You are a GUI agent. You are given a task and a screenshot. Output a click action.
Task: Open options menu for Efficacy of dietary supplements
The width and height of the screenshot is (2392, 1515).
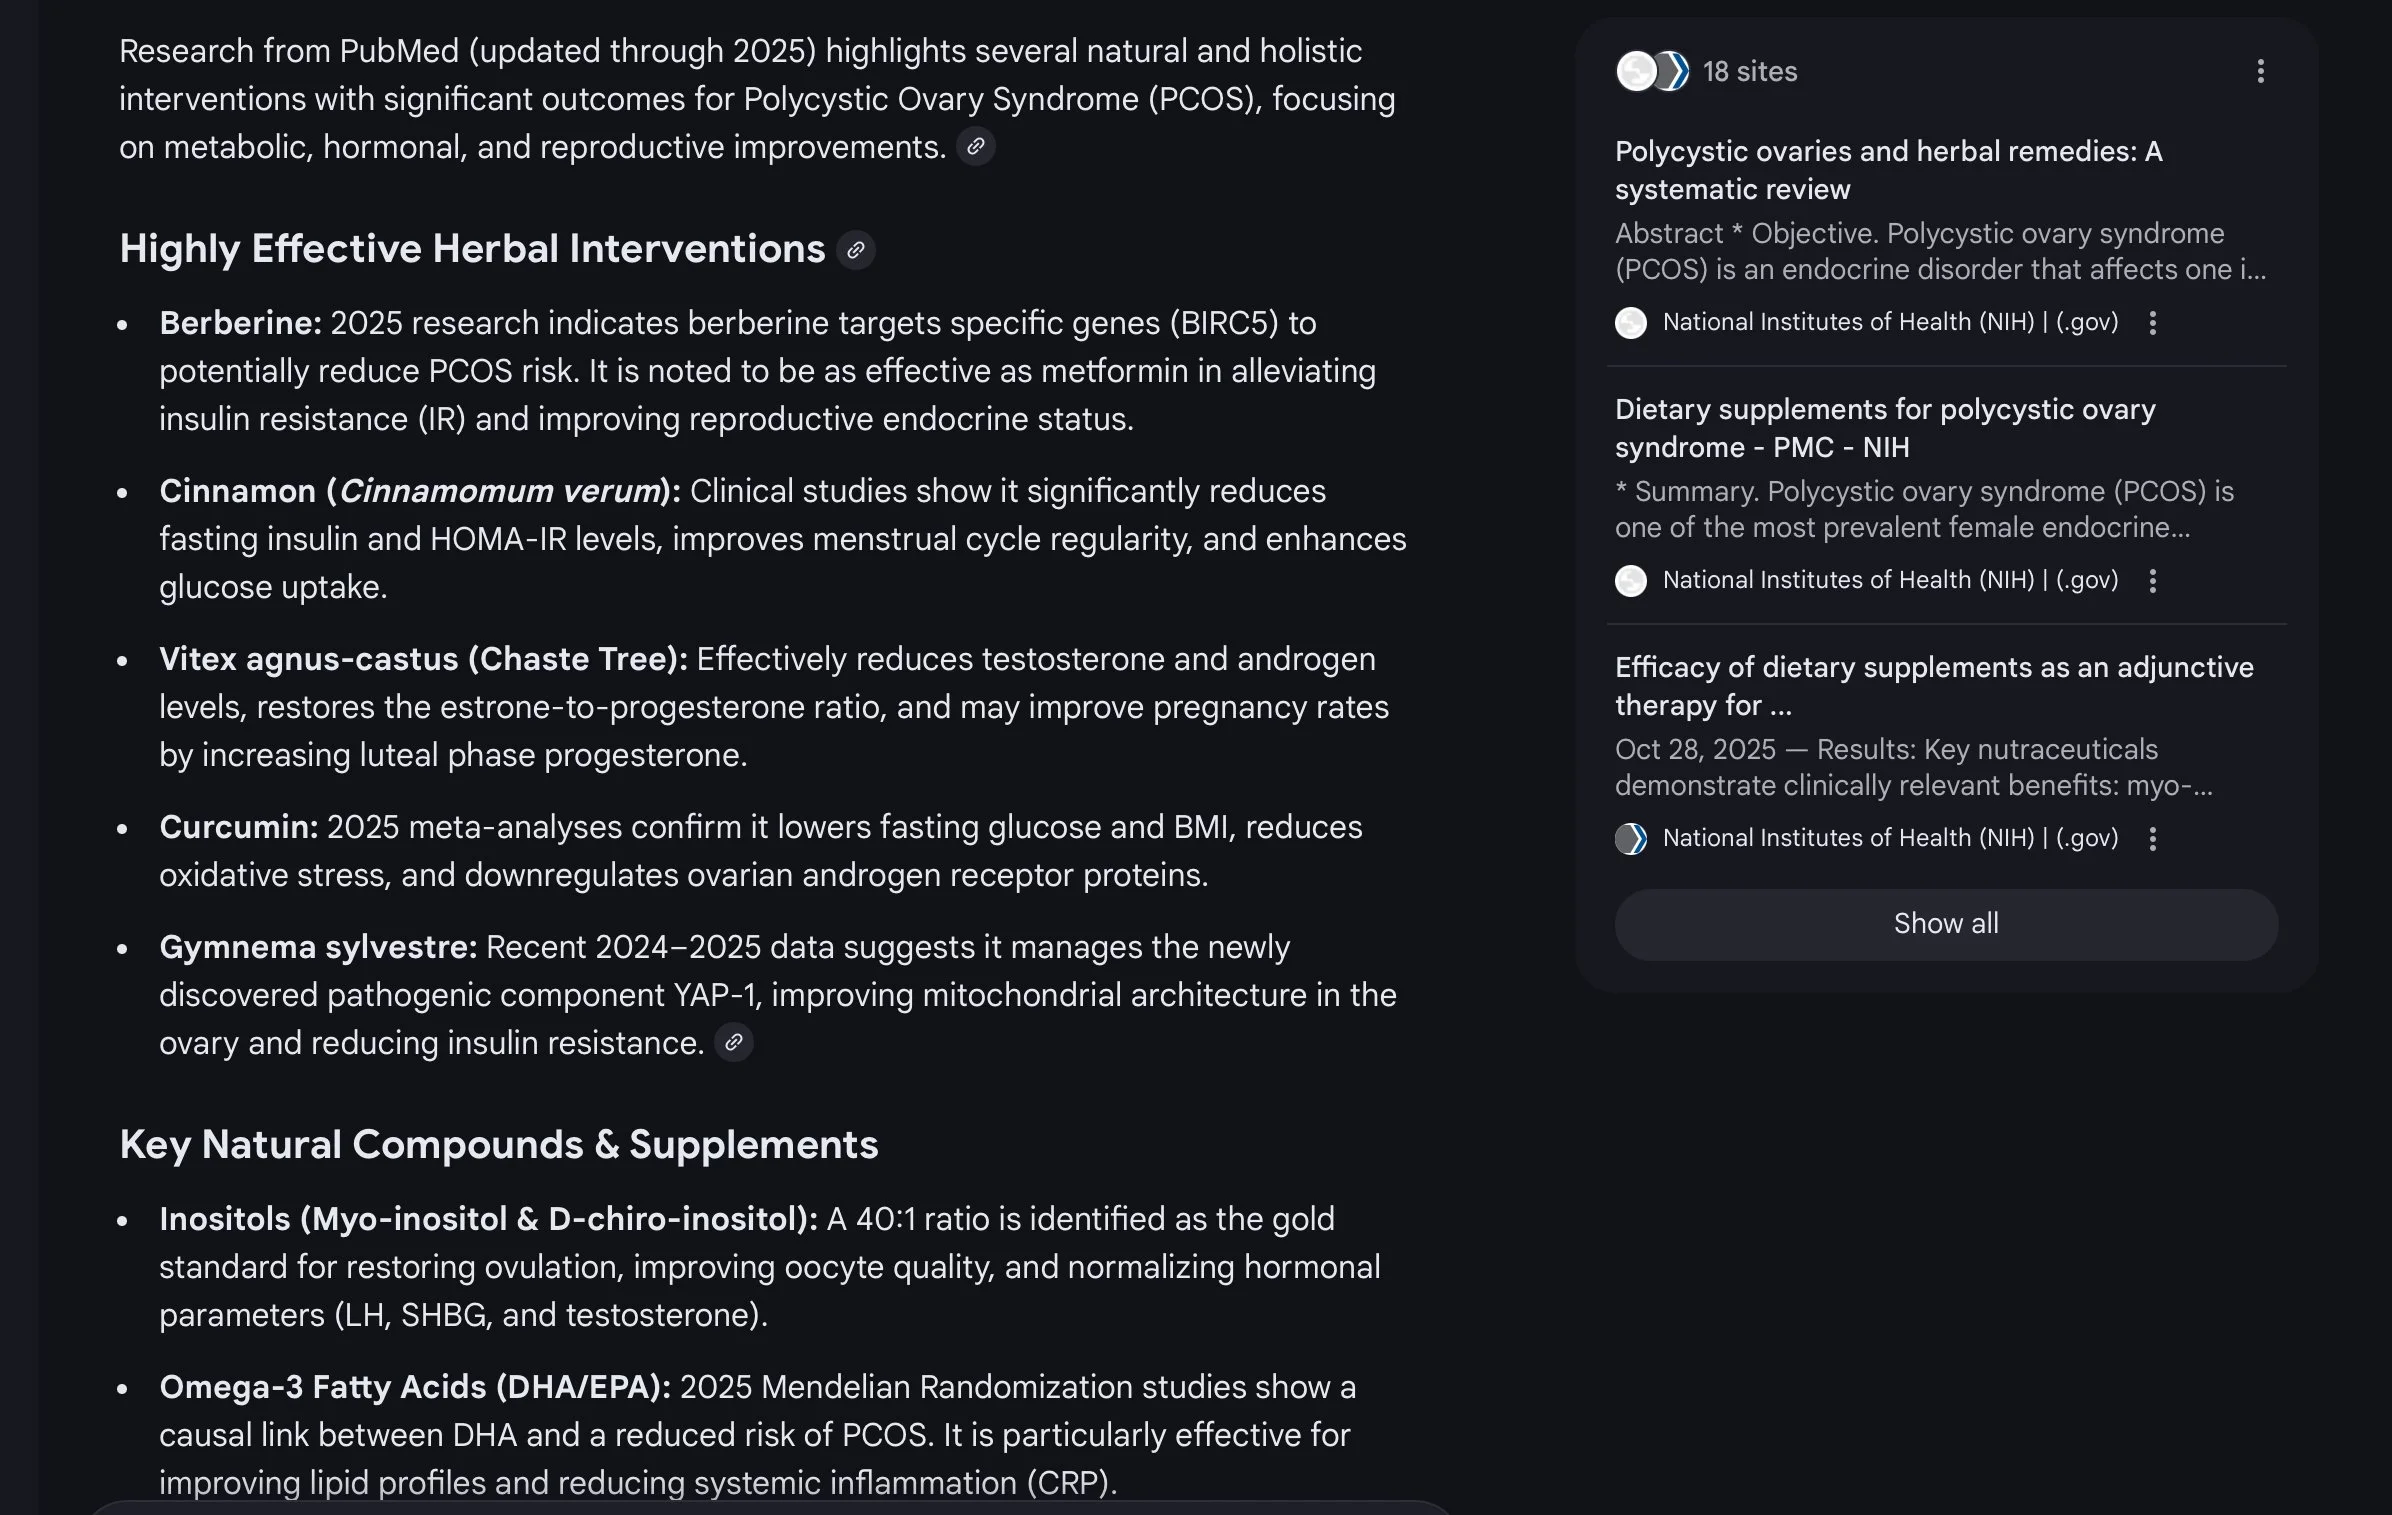2152,839
